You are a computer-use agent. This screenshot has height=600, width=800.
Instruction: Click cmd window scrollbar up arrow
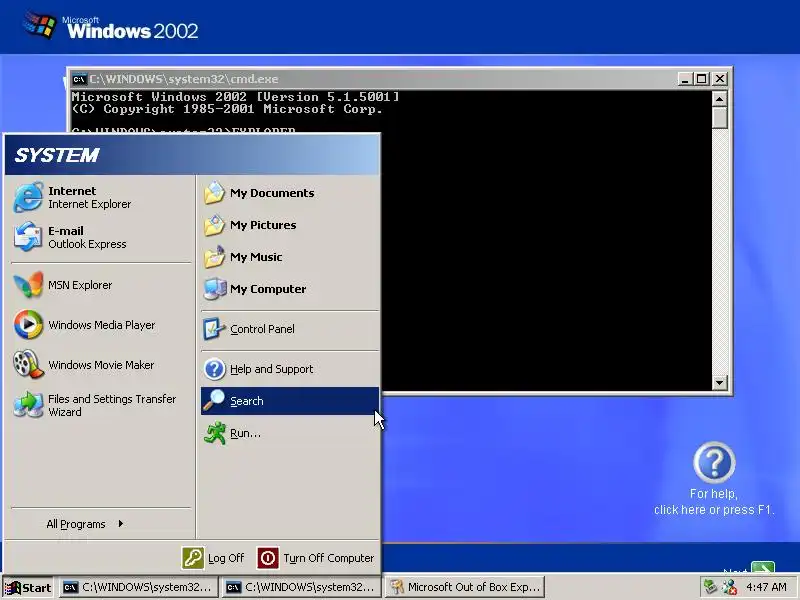point(719,98)
